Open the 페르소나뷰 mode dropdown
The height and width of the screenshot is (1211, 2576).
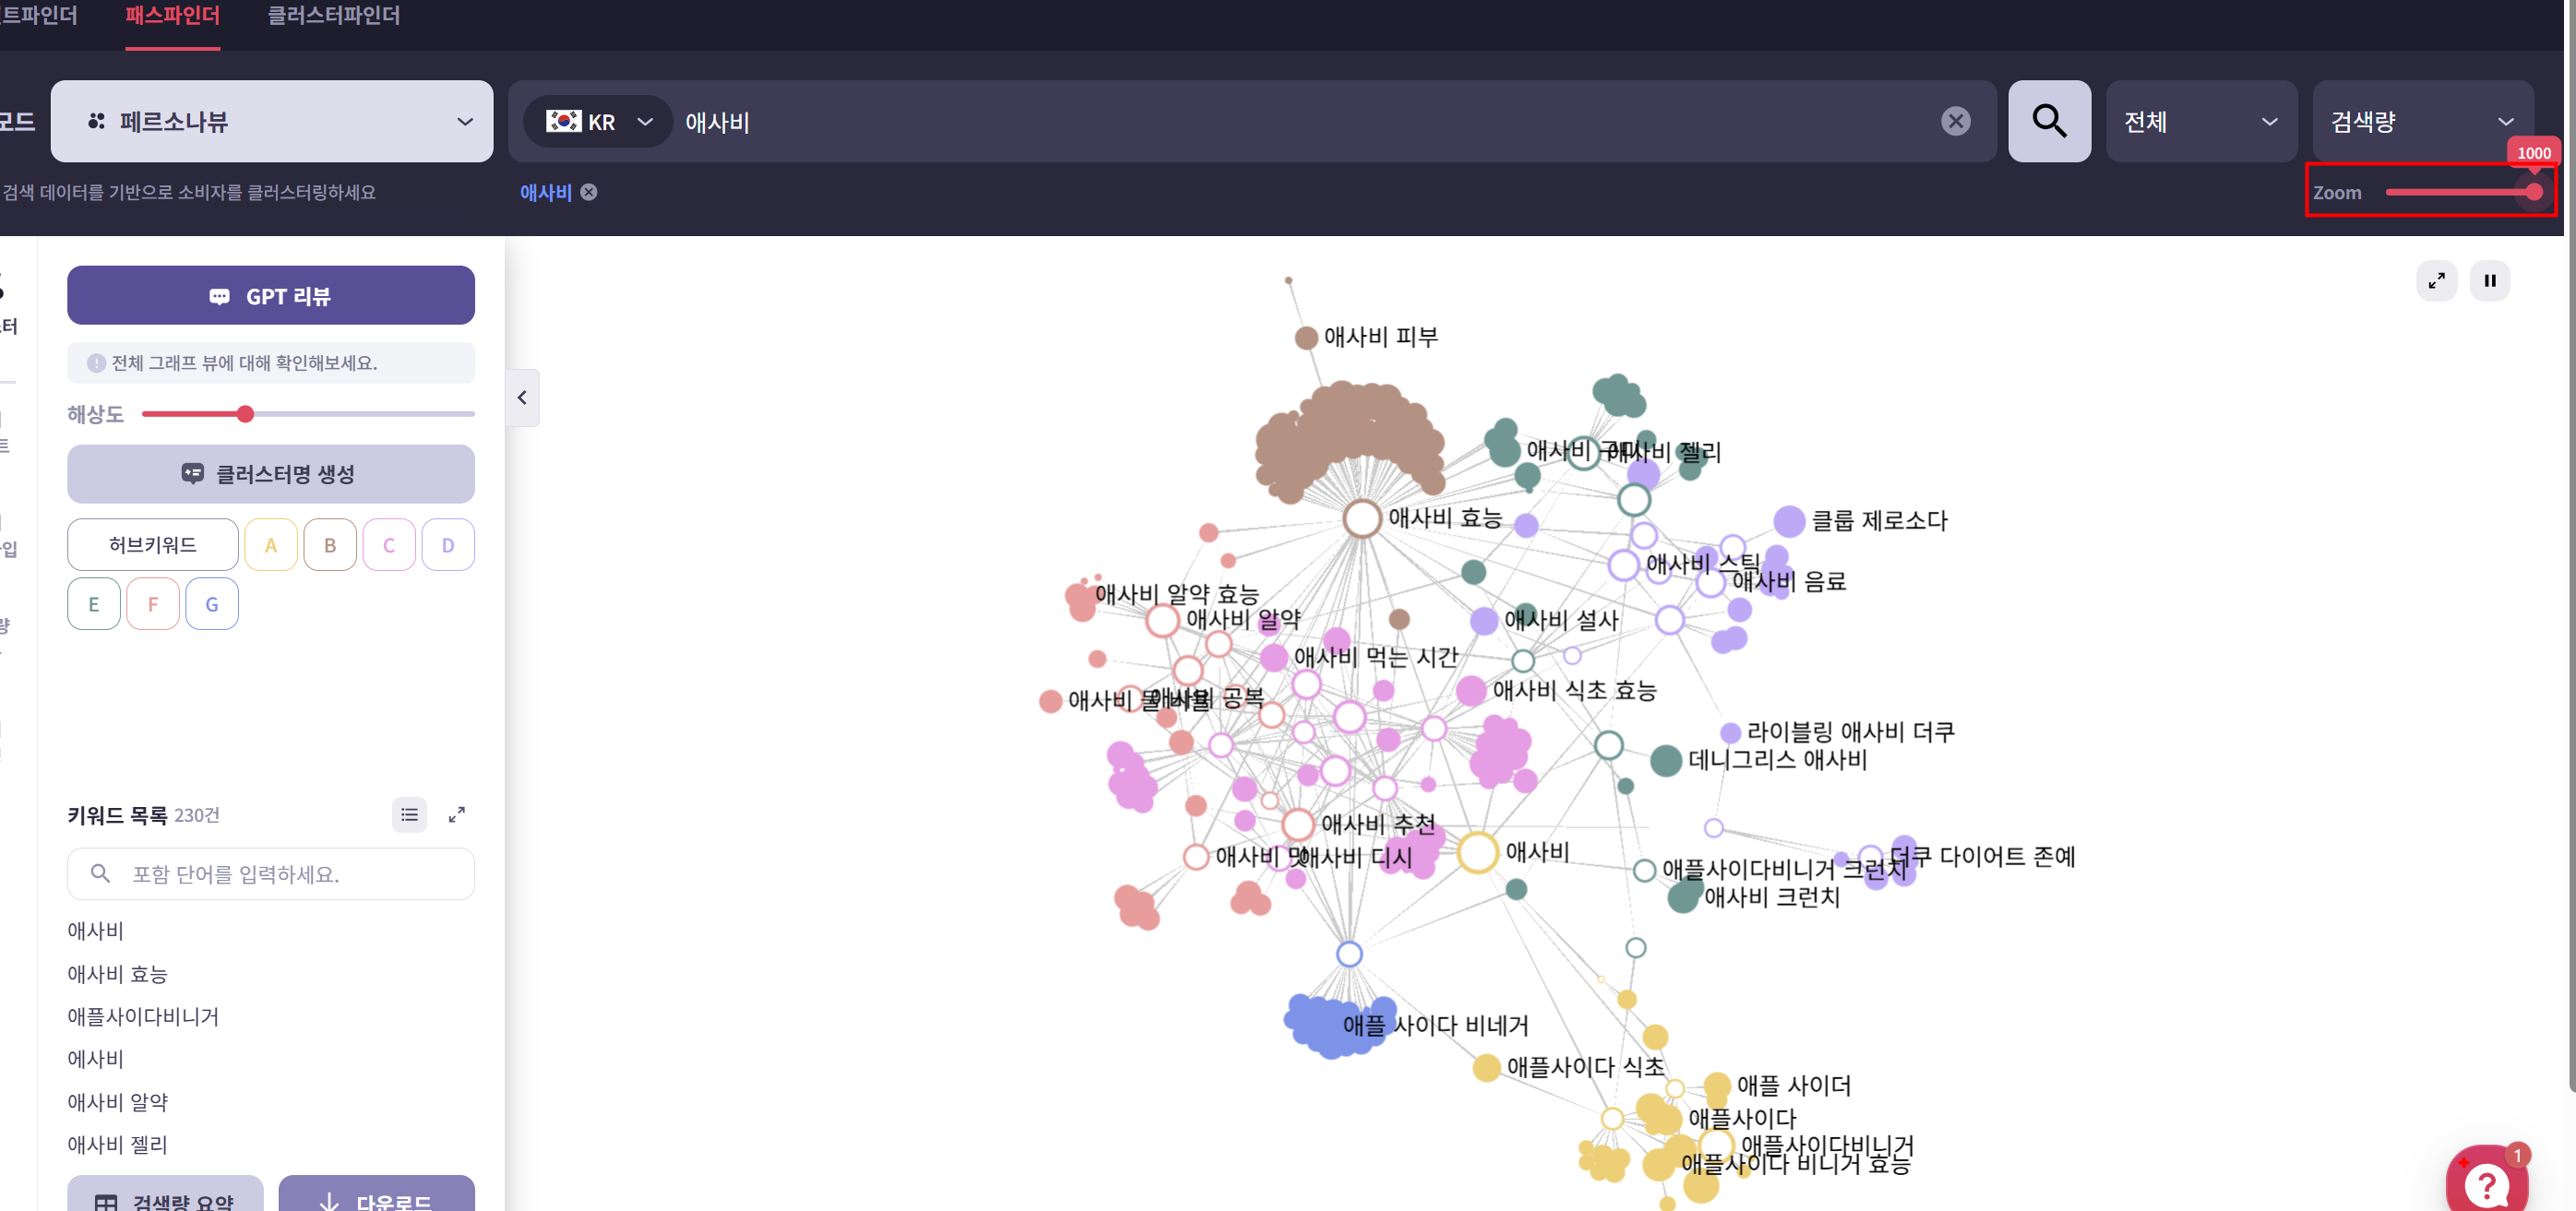[x=271, y=121]
